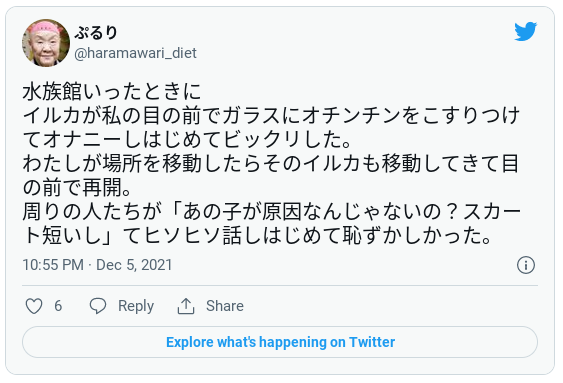Screen dimensions: 563x383
Task: Click the reply speech bubble icon
Action: click(x=98, y=306)
